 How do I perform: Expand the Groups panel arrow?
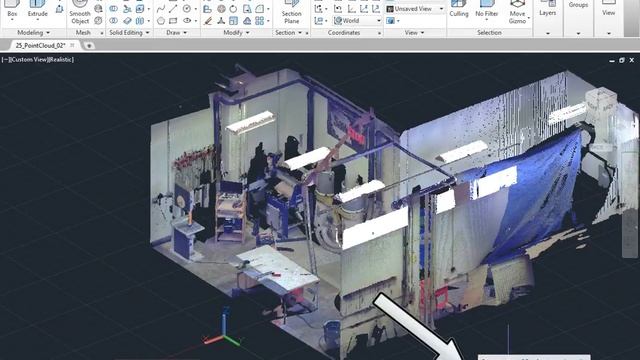tap(578, 33)
